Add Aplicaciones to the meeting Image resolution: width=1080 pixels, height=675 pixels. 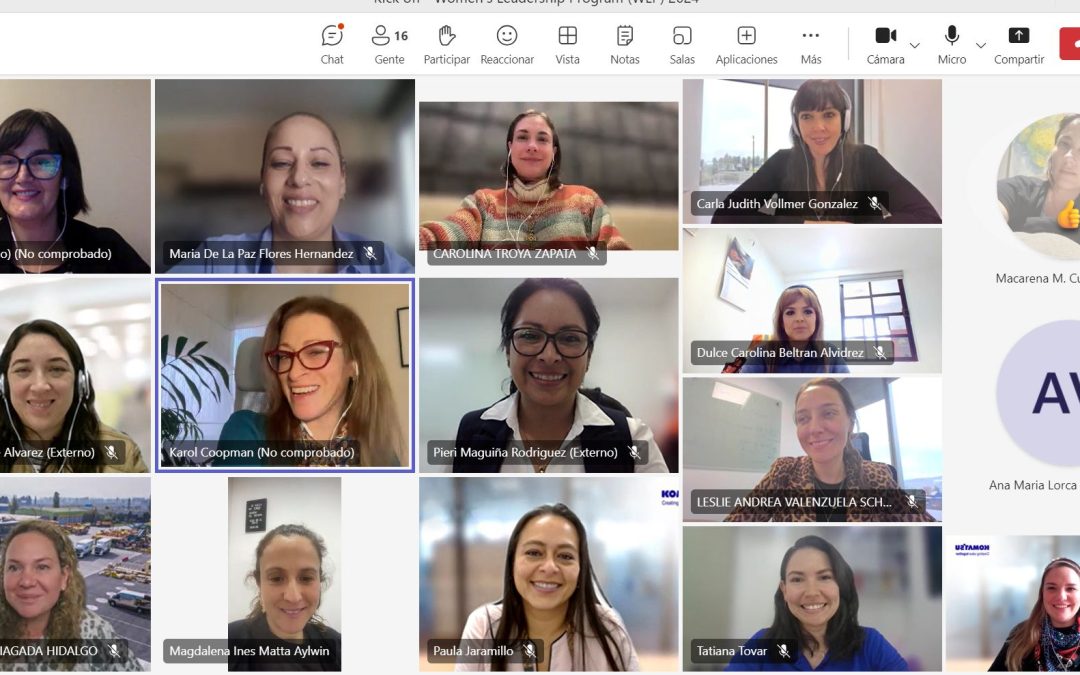point(747,45)
